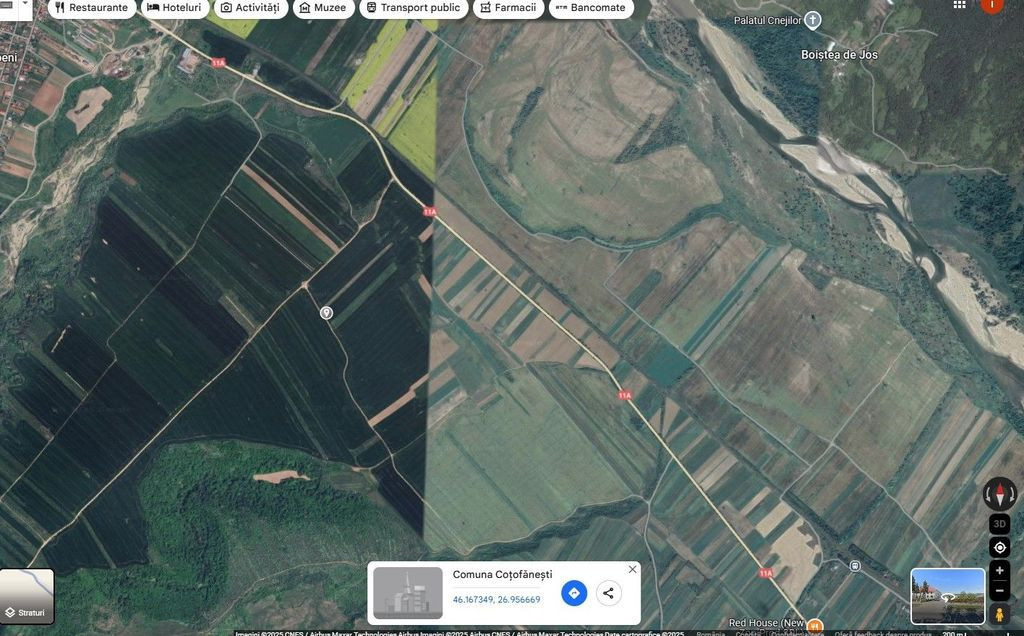Expand the collapsed side panel arrow
The width and height of the screenshot is (1024, 636).
click(x=26, y=5)
